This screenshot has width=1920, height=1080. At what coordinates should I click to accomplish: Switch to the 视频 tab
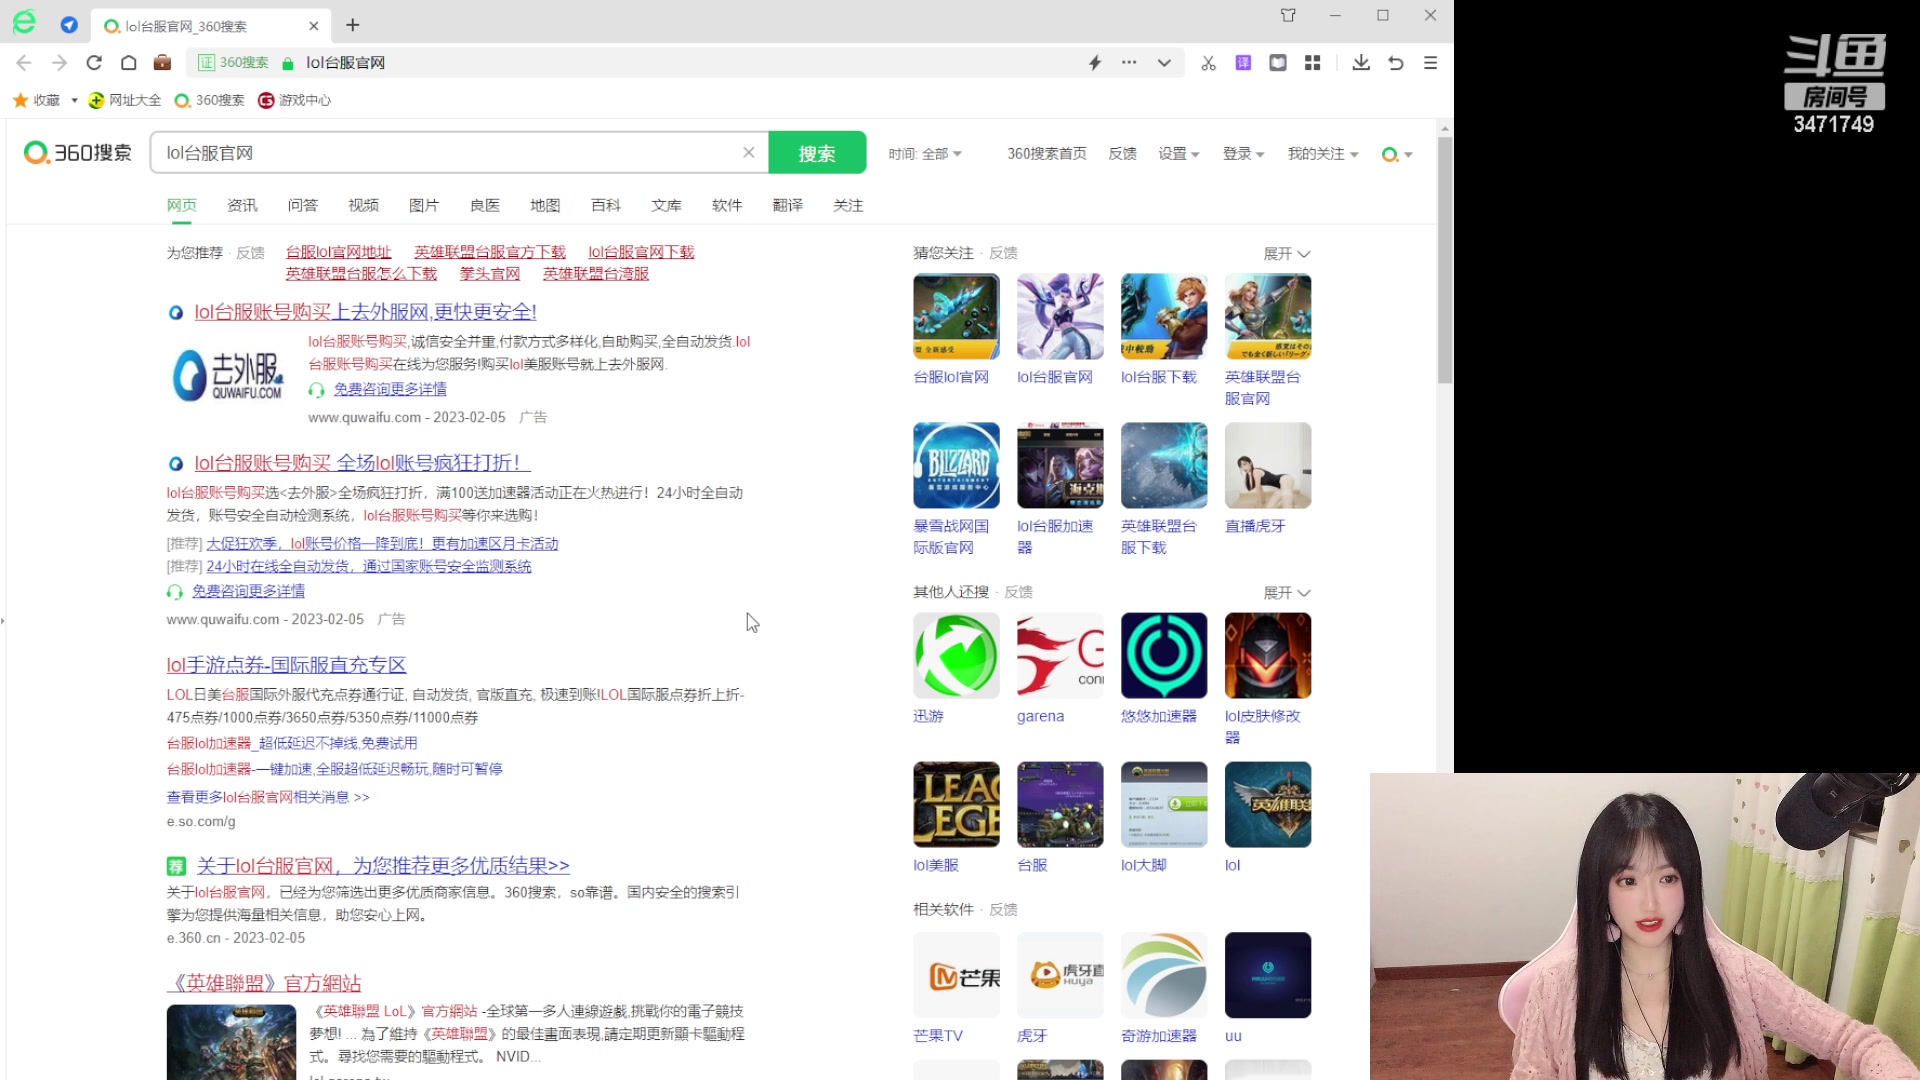363,205
